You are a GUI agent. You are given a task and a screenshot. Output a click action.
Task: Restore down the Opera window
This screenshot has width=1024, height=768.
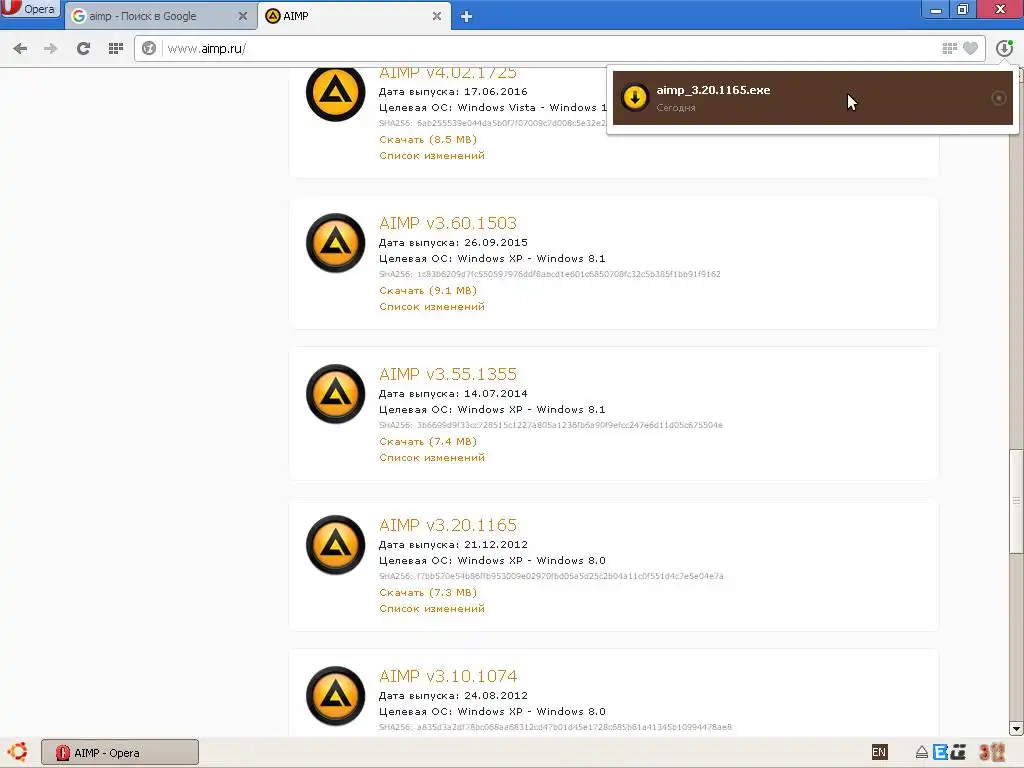[x=963, y=9]
